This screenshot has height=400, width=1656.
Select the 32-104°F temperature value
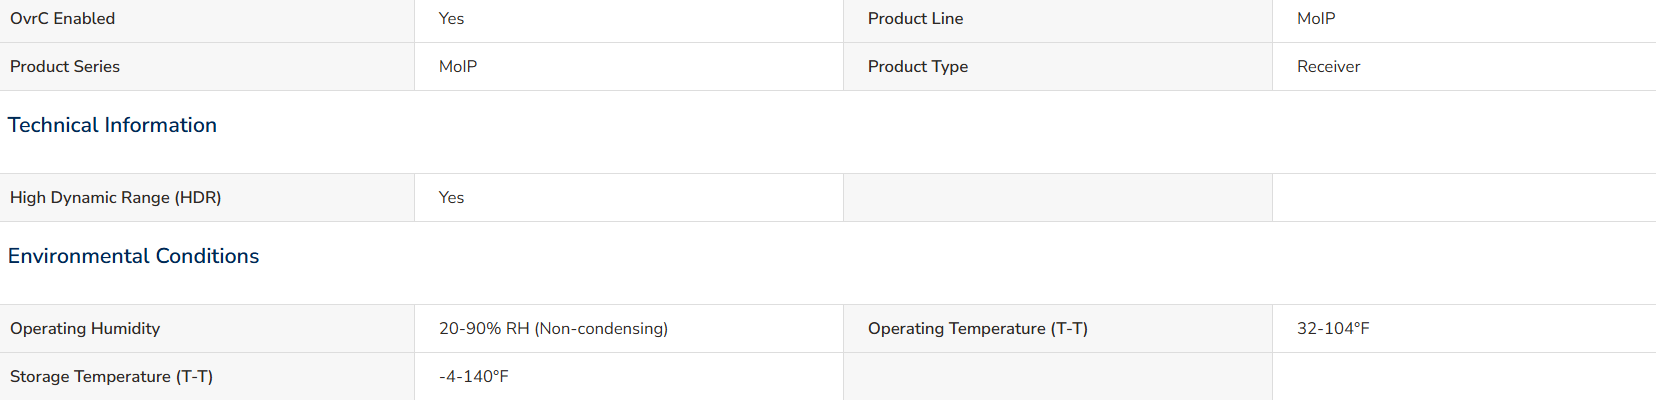pos(1333,328)
